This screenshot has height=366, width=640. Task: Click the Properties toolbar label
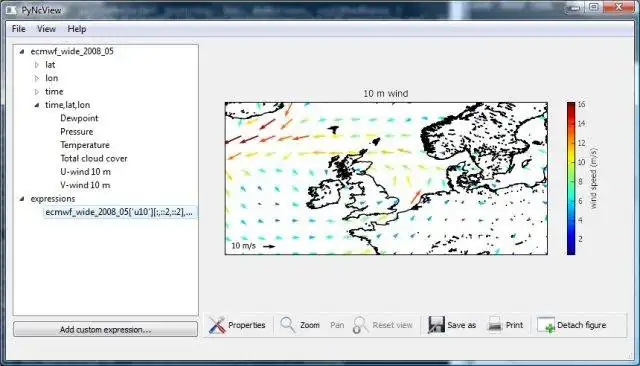tap(247, 325)
